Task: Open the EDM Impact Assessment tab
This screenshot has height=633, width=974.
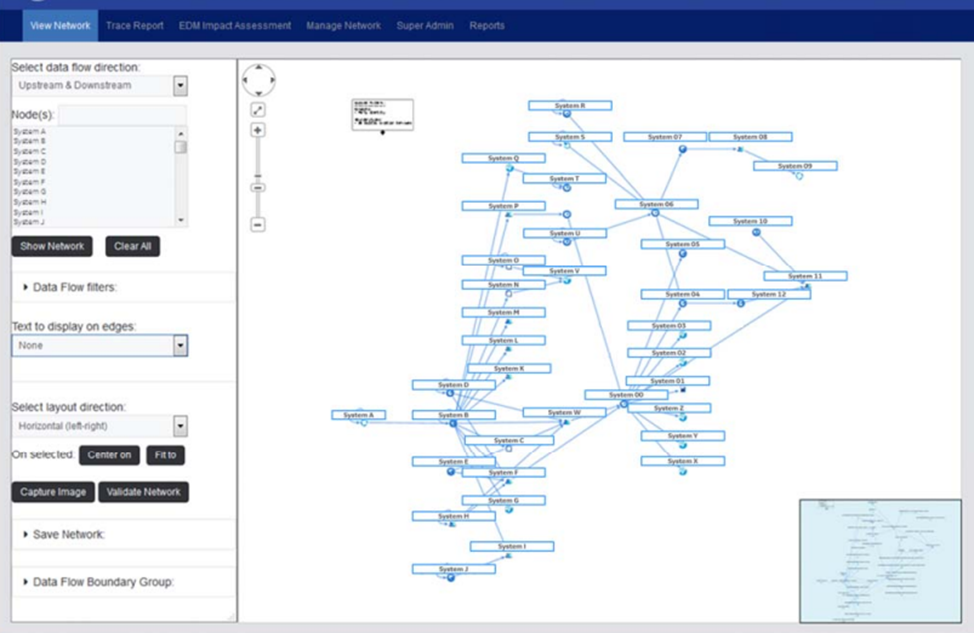Action: tap(235, 25)
